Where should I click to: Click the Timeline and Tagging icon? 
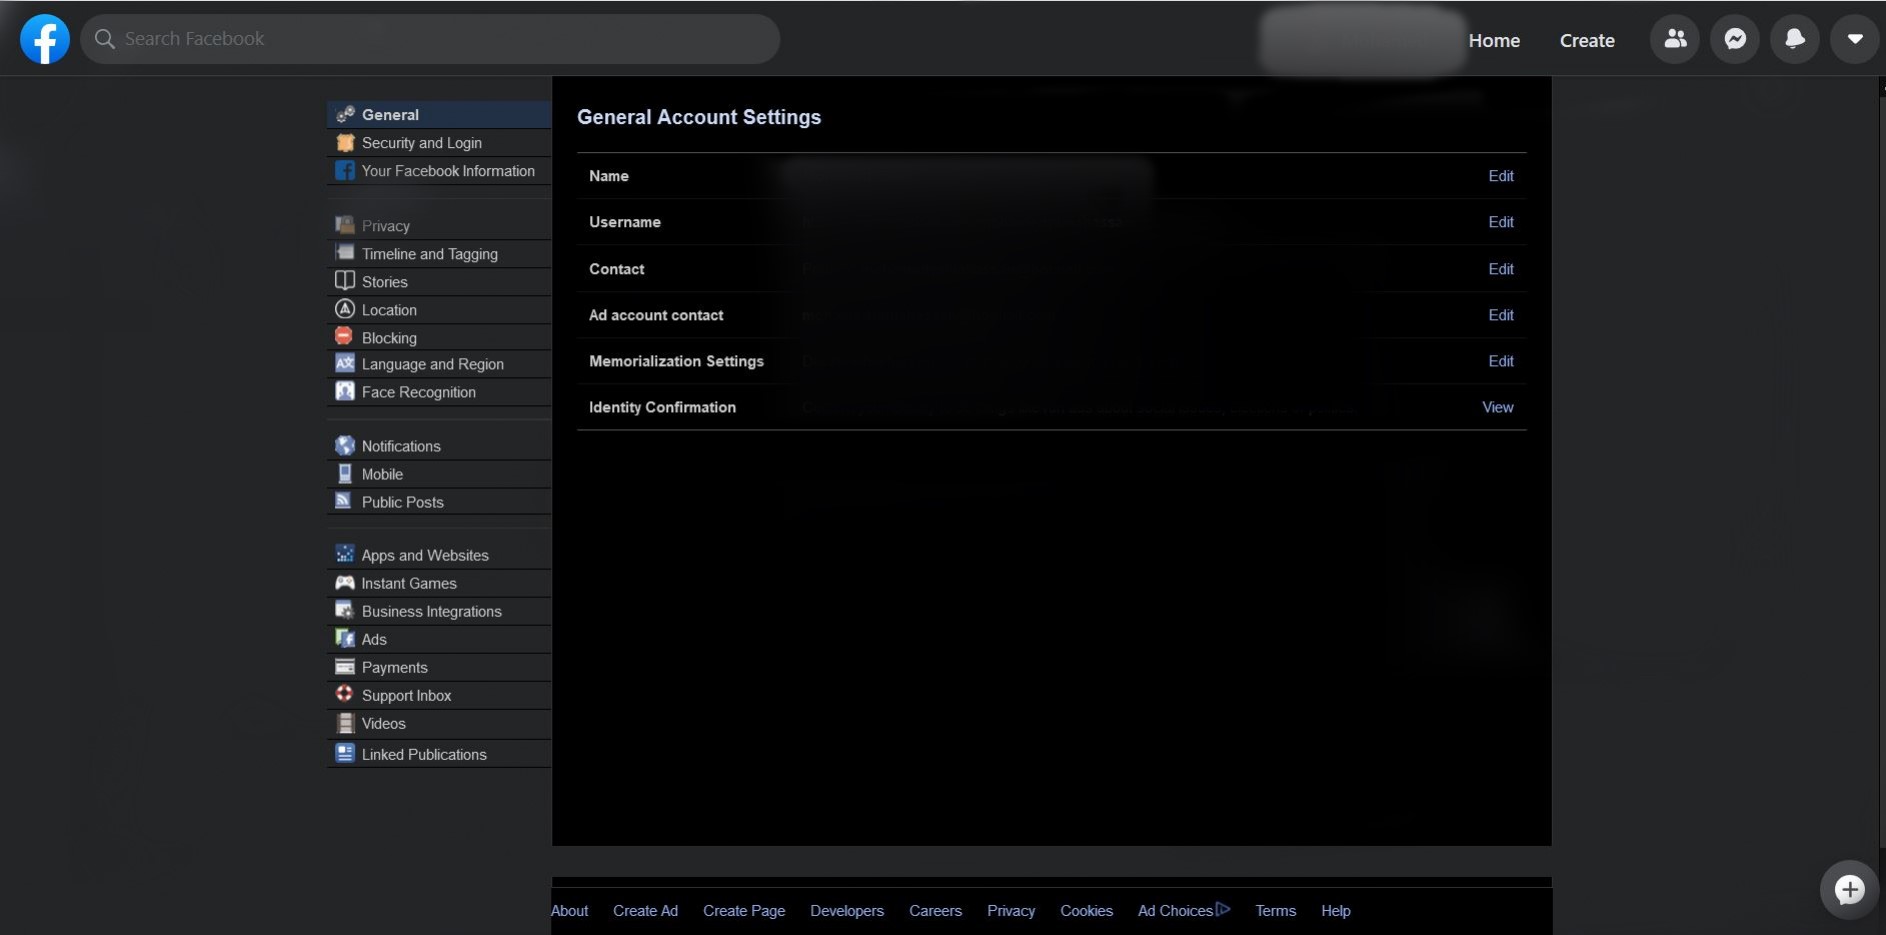pyautogui.click(x=345, y=253)
